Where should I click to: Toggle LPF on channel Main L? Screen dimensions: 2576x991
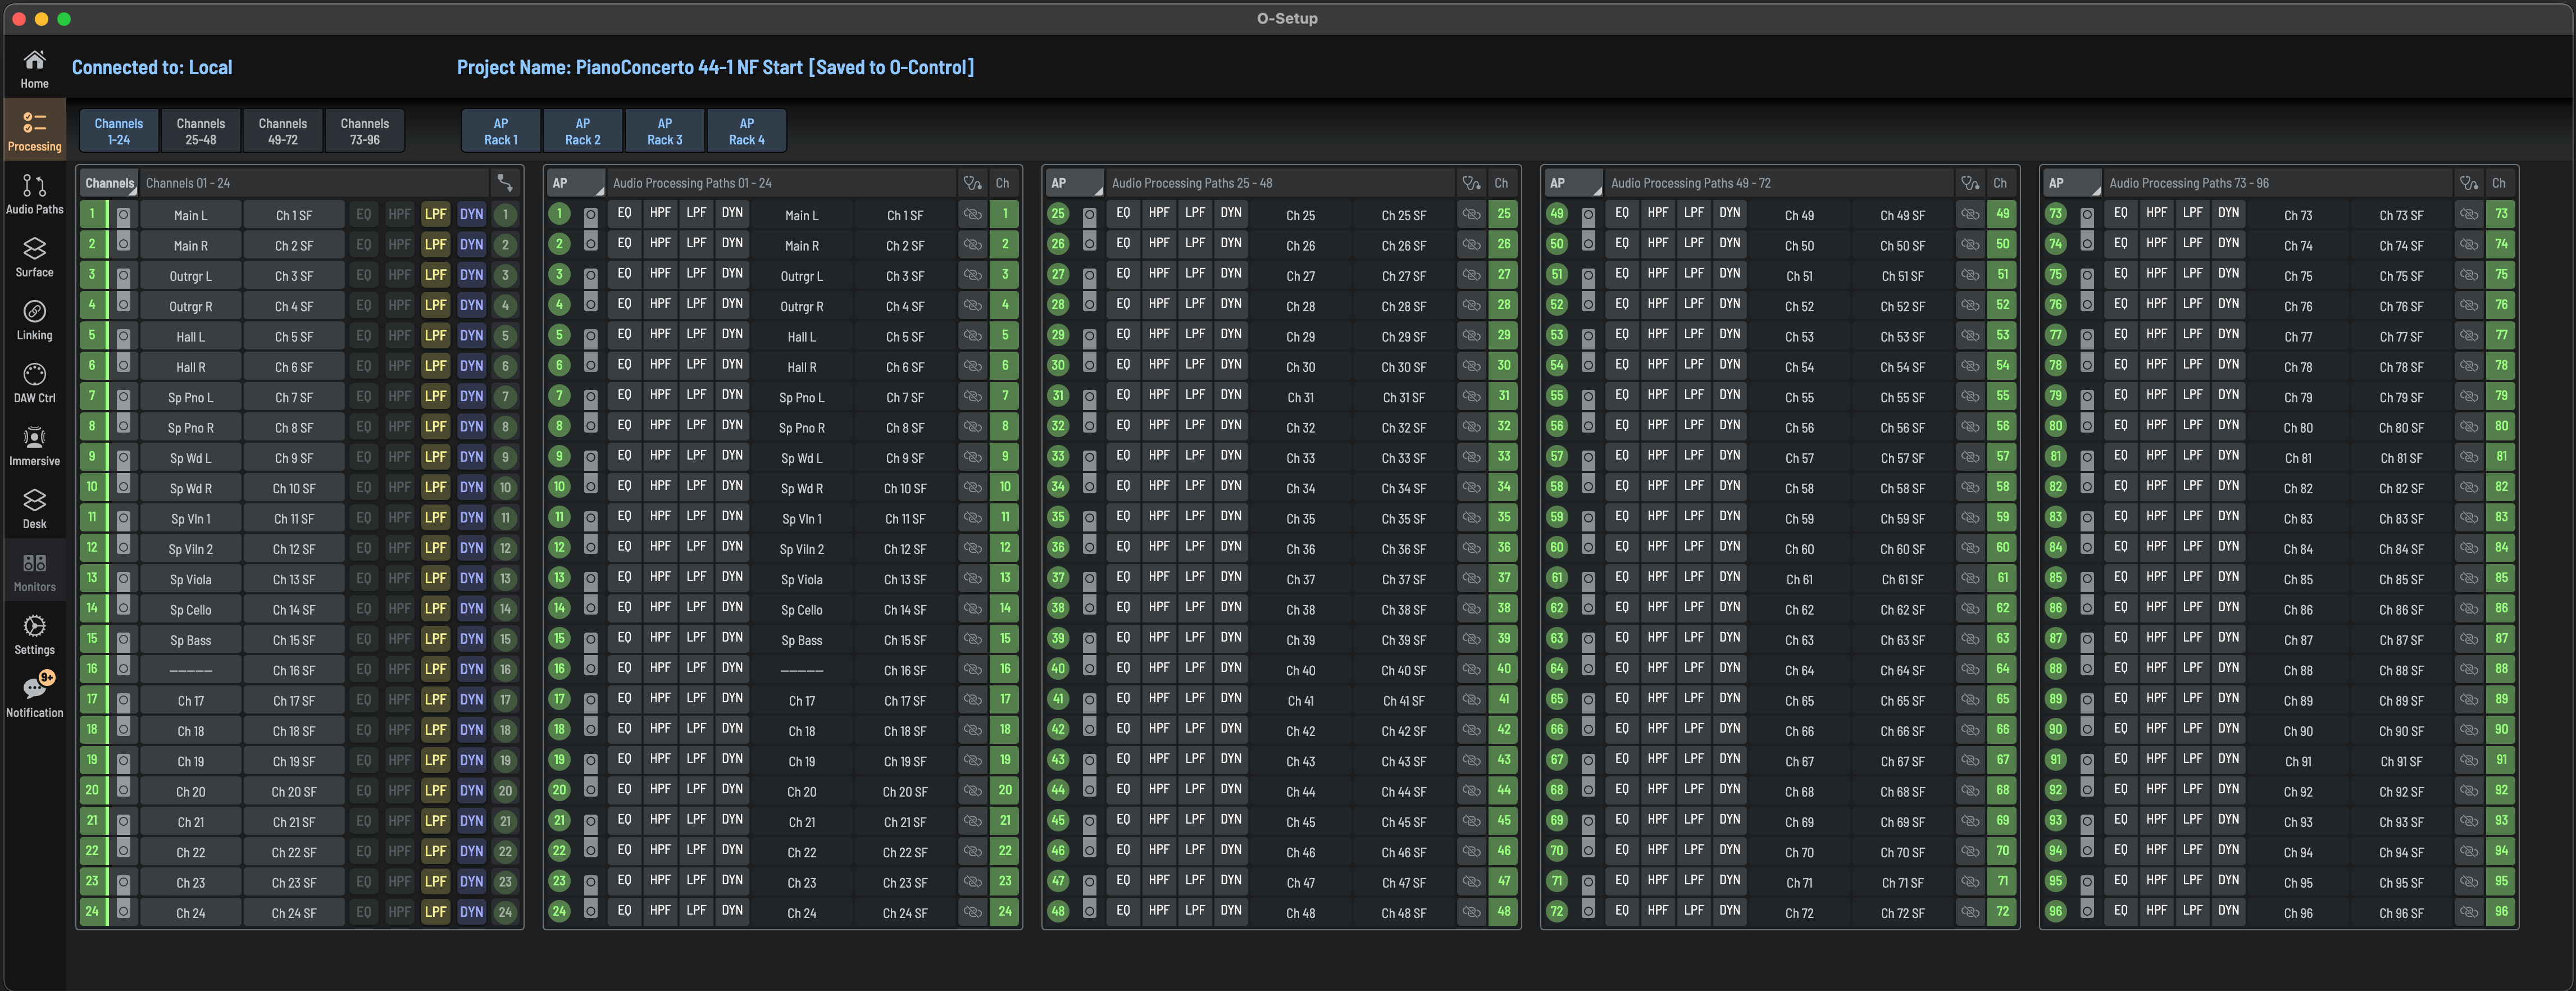[x=435, y=214]
